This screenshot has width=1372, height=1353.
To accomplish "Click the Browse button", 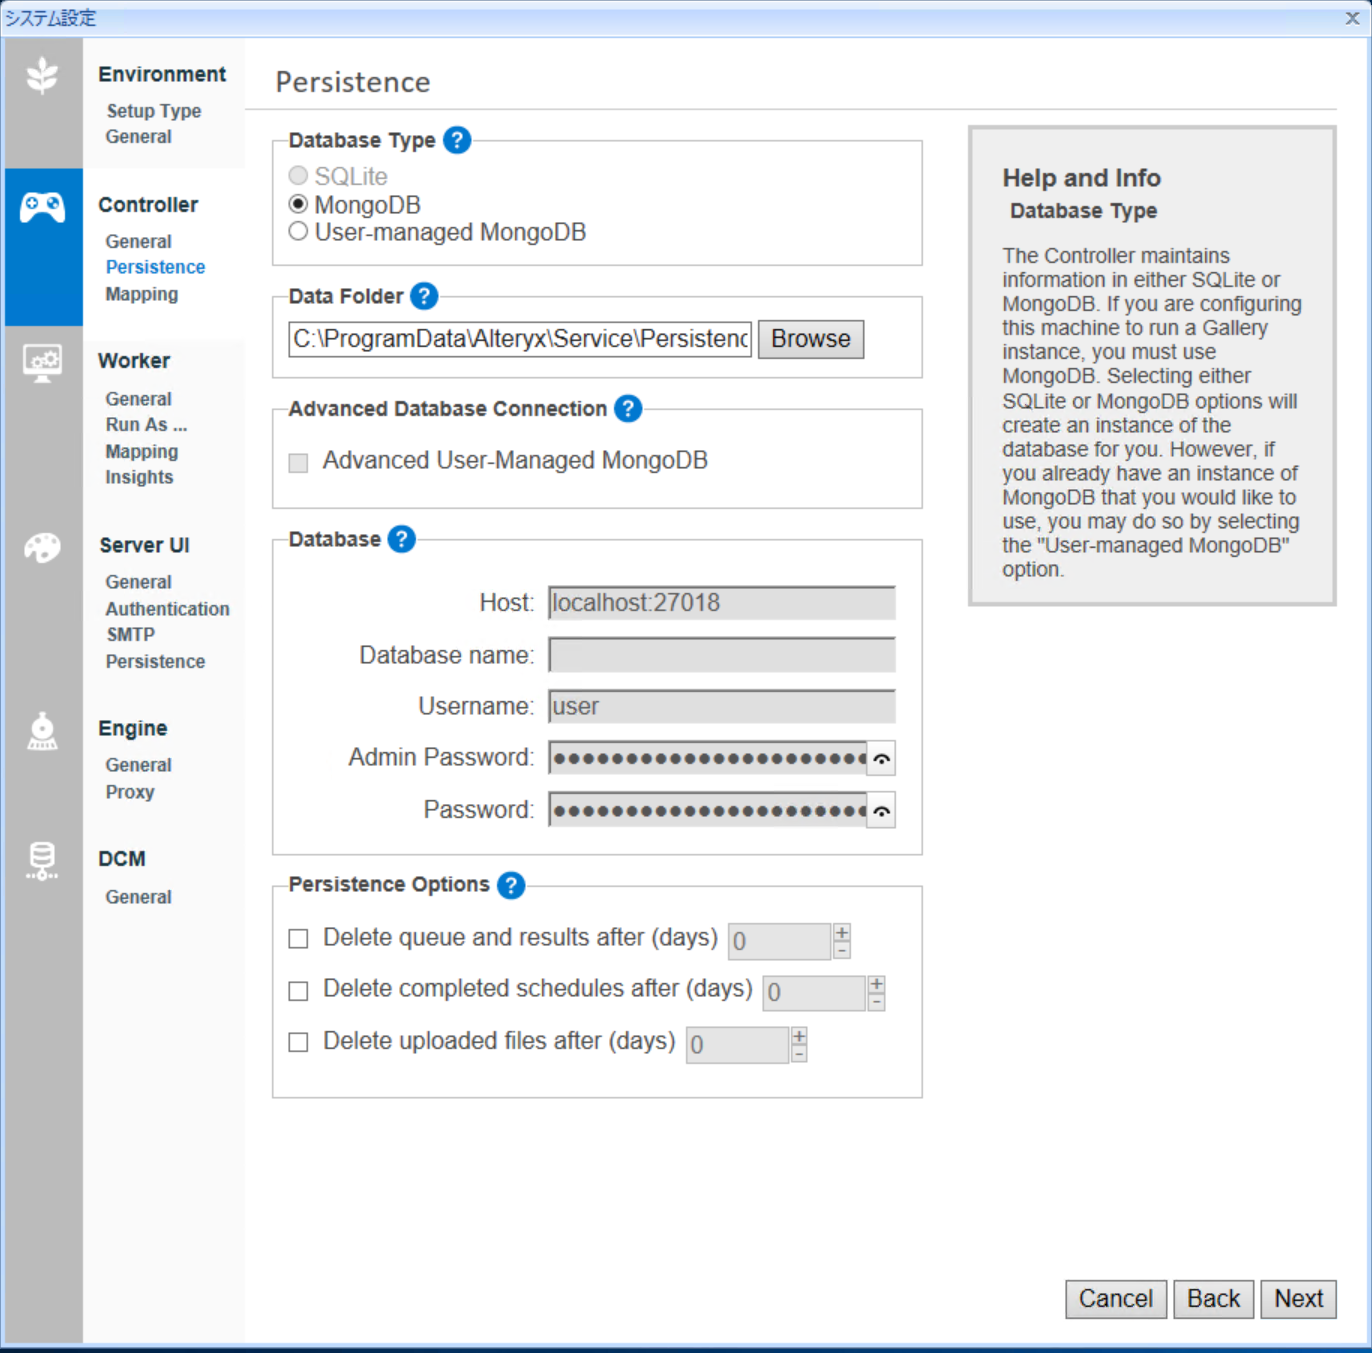I will coord(810,339).
